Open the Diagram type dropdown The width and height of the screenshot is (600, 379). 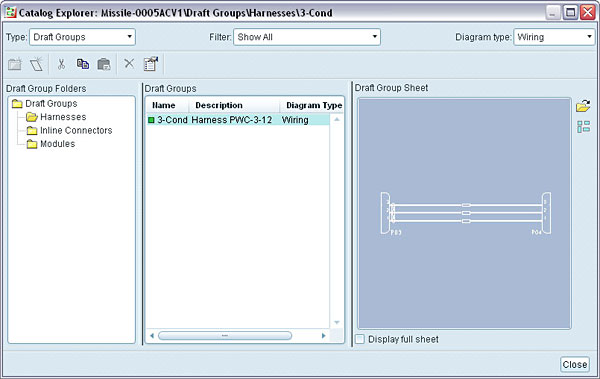point(554,37)
